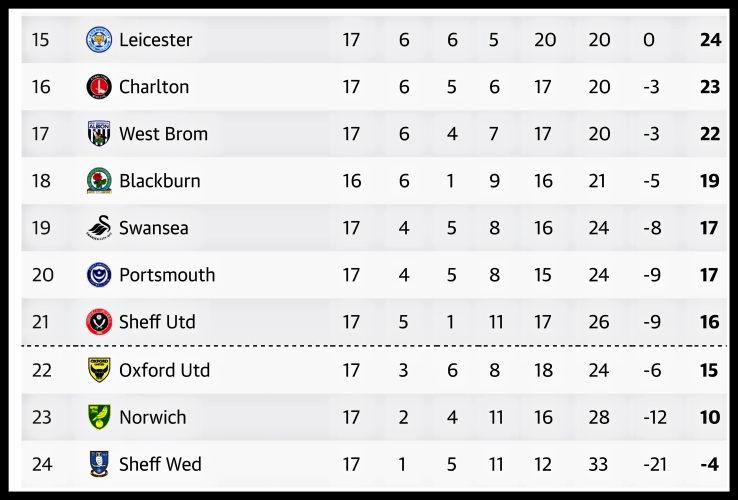The height and width of the screenshot is (500, 738).
Task: Click the Norwich team name
Action: pyautogui.click(x=152, y=417)
